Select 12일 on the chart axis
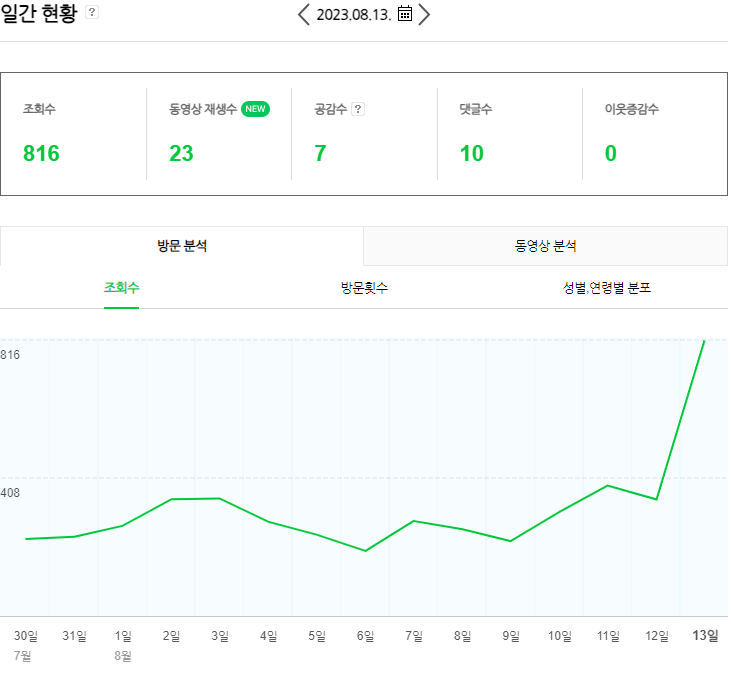This screenshot has width=731, height=677. pos(657,636)
